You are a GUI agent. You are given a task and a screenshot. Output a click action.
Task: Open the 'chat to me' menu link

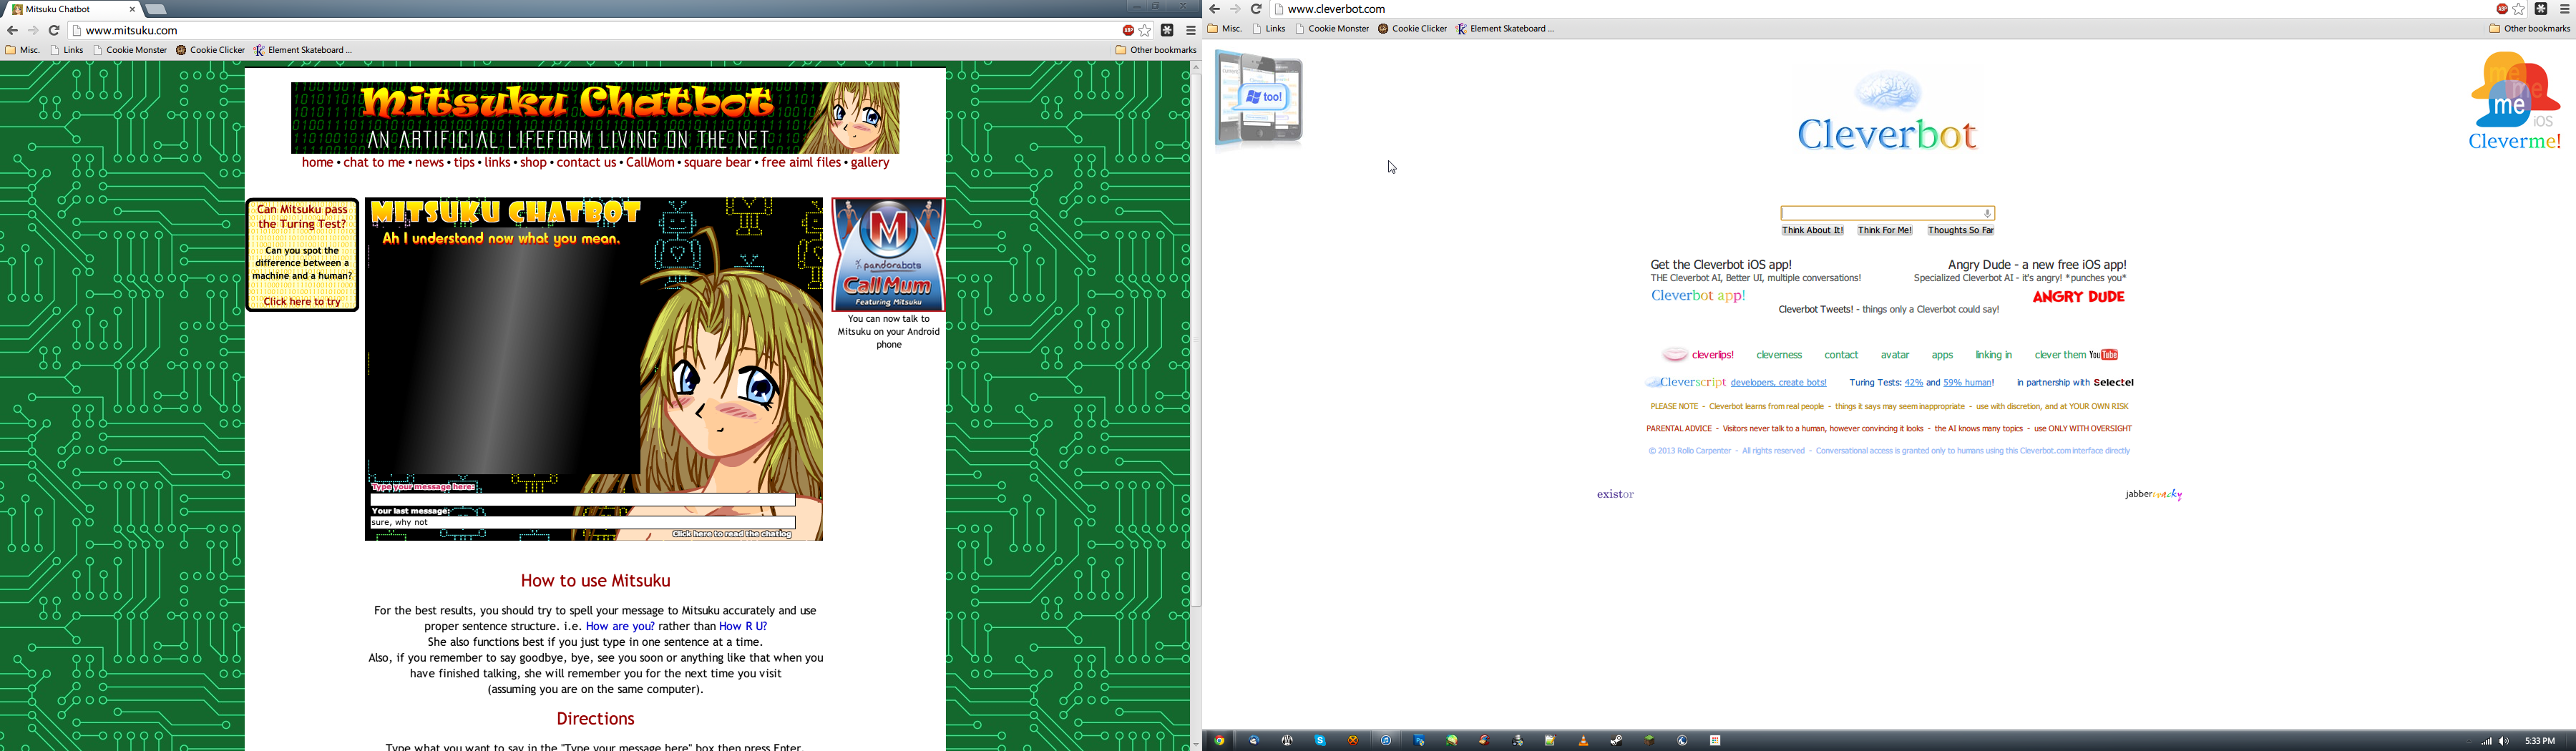(374, 163)
